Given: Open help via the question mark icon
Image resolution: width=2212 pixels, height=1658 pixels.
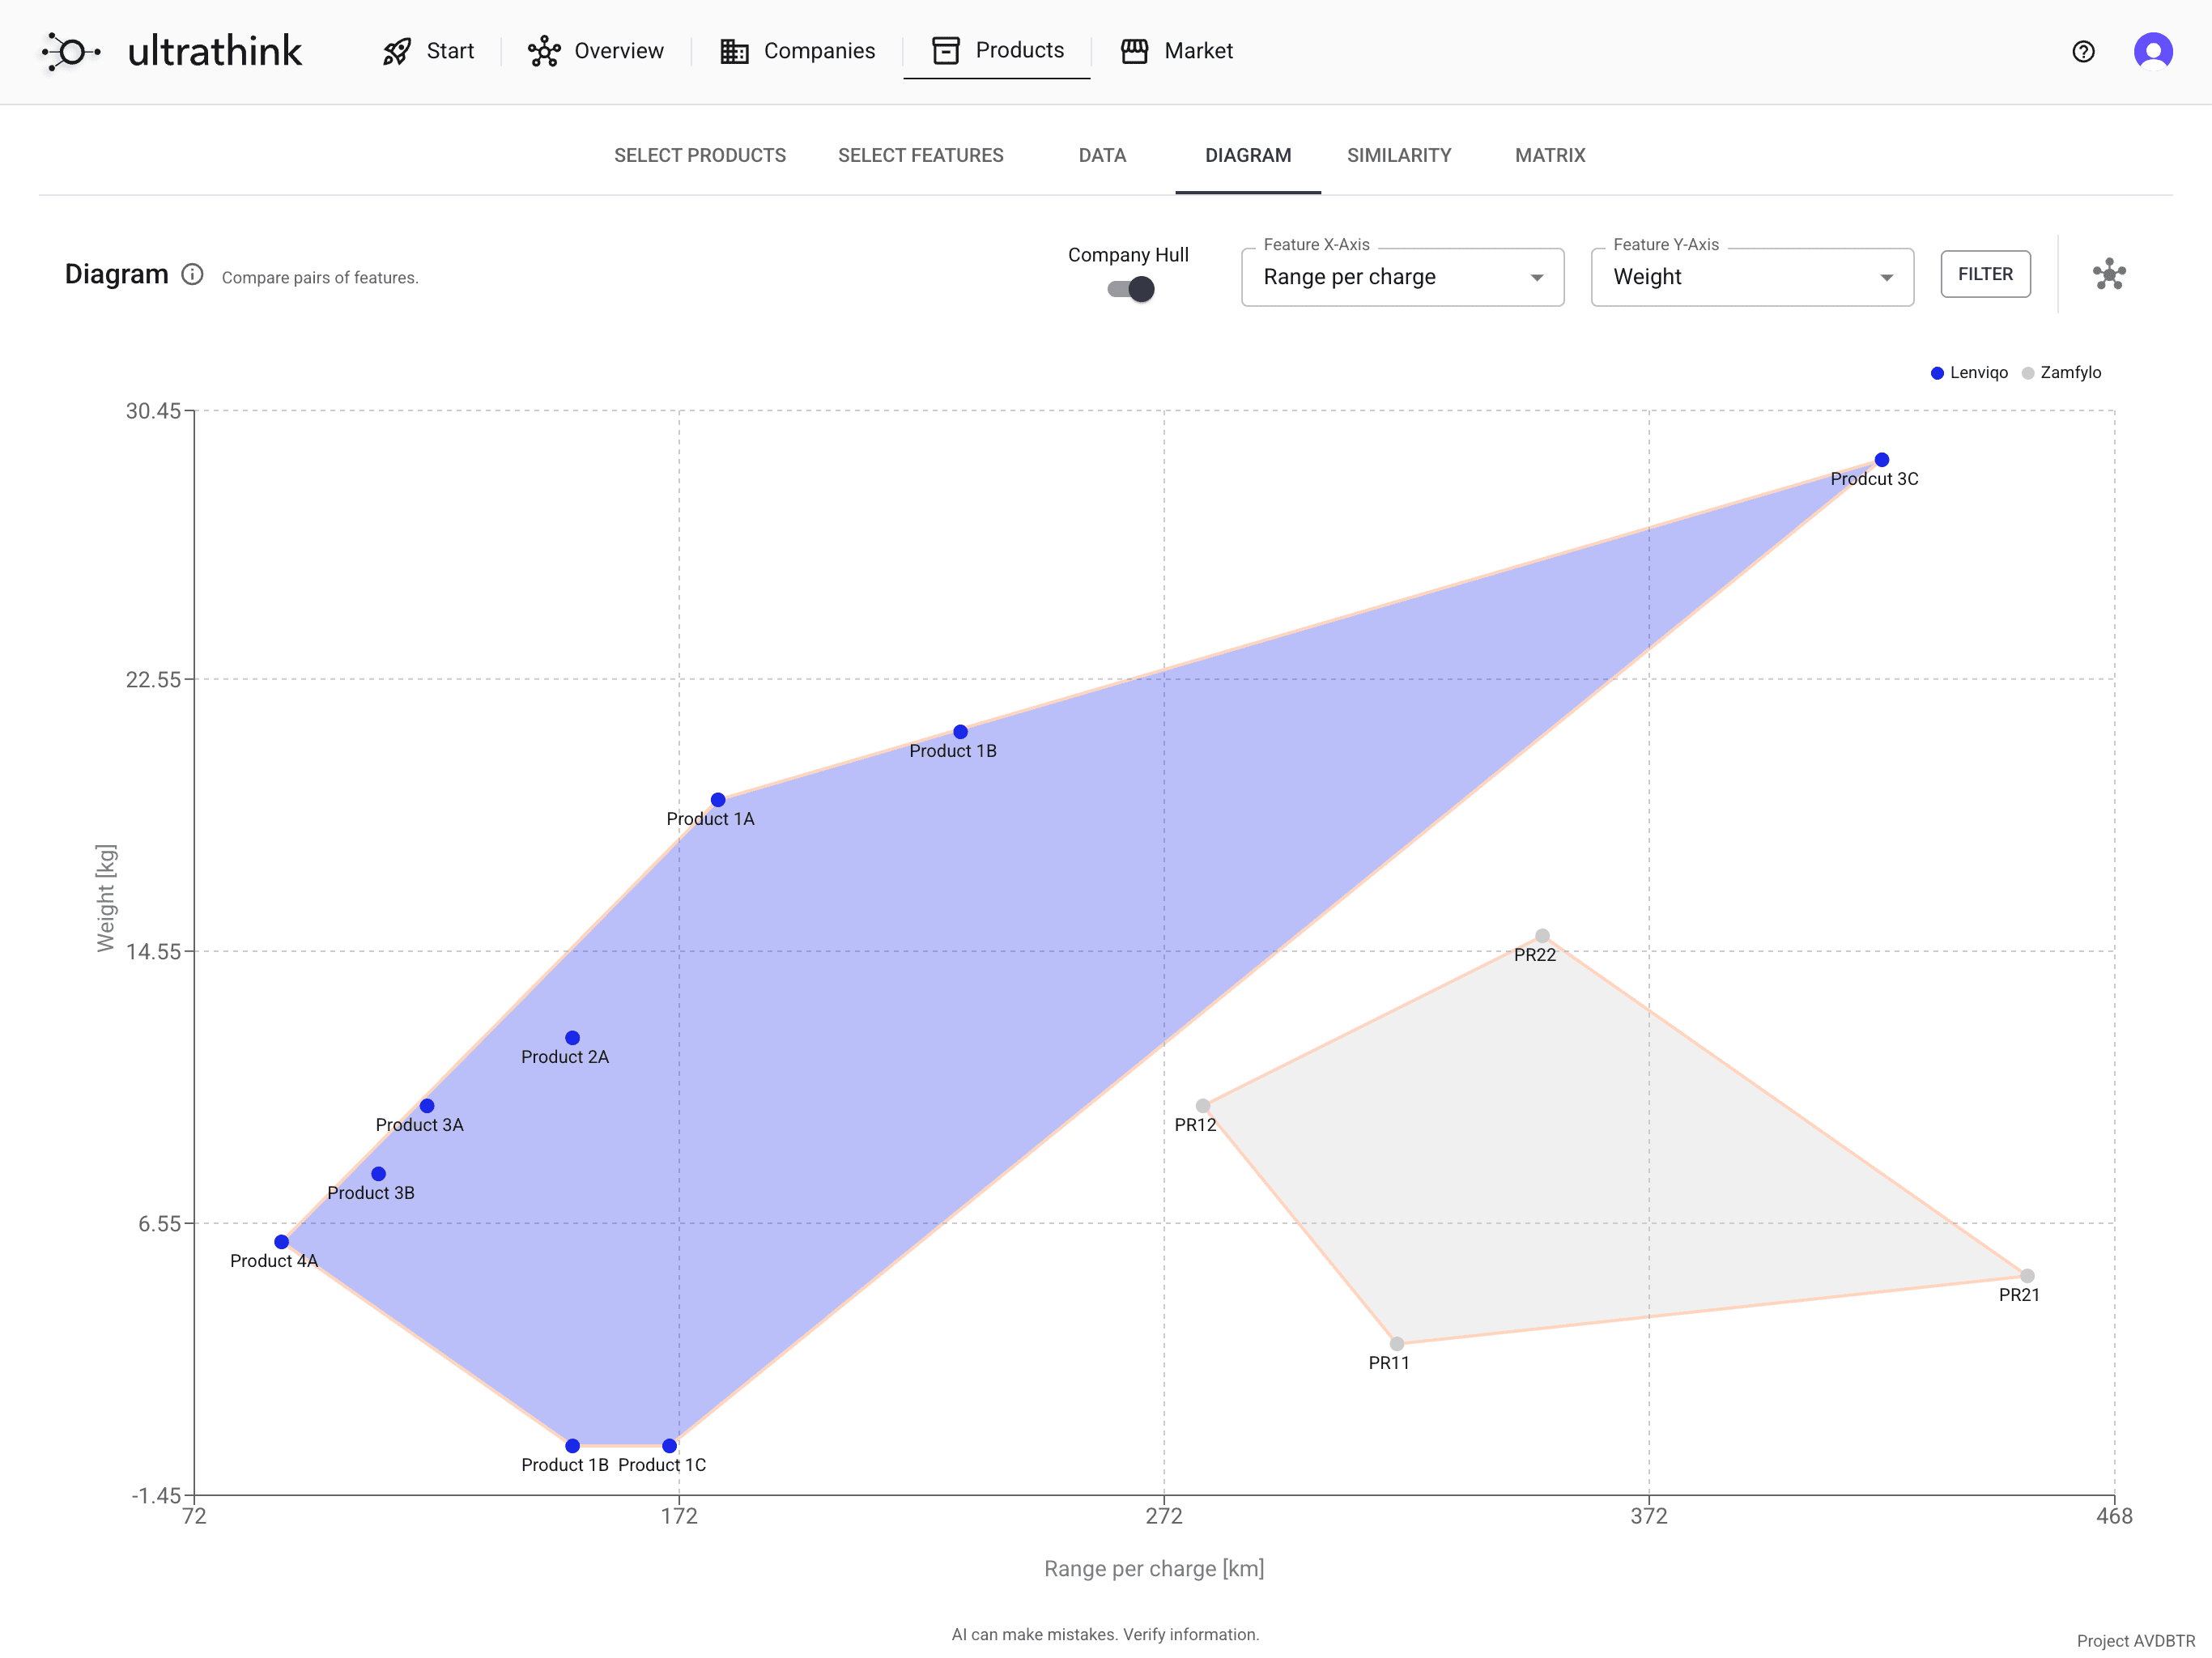Looking at the screenshot, I should pos(2083,51).
